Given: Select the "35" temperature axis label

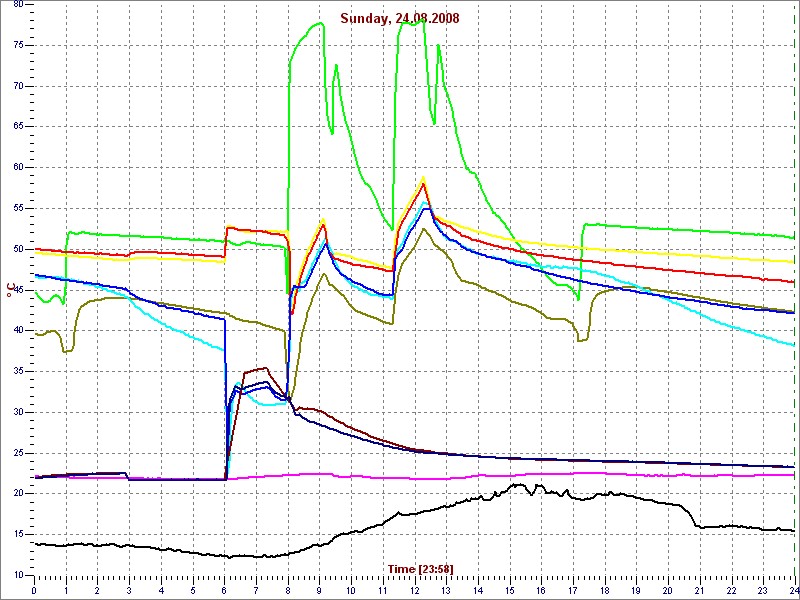Looking at the screenshot, I should [18, 371].
